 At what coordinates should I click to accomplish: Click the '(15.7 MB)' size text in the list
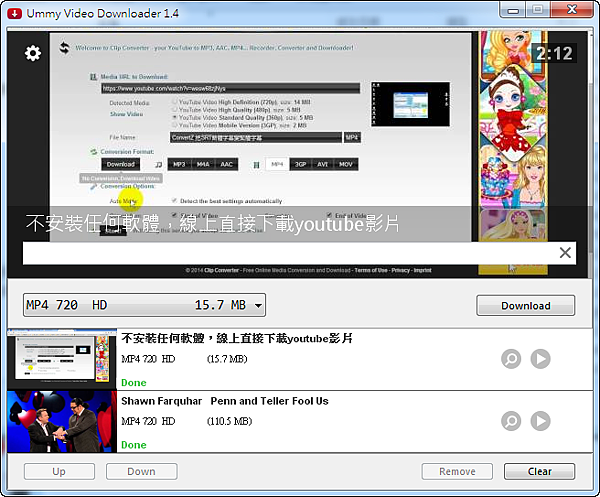[227, 359]
